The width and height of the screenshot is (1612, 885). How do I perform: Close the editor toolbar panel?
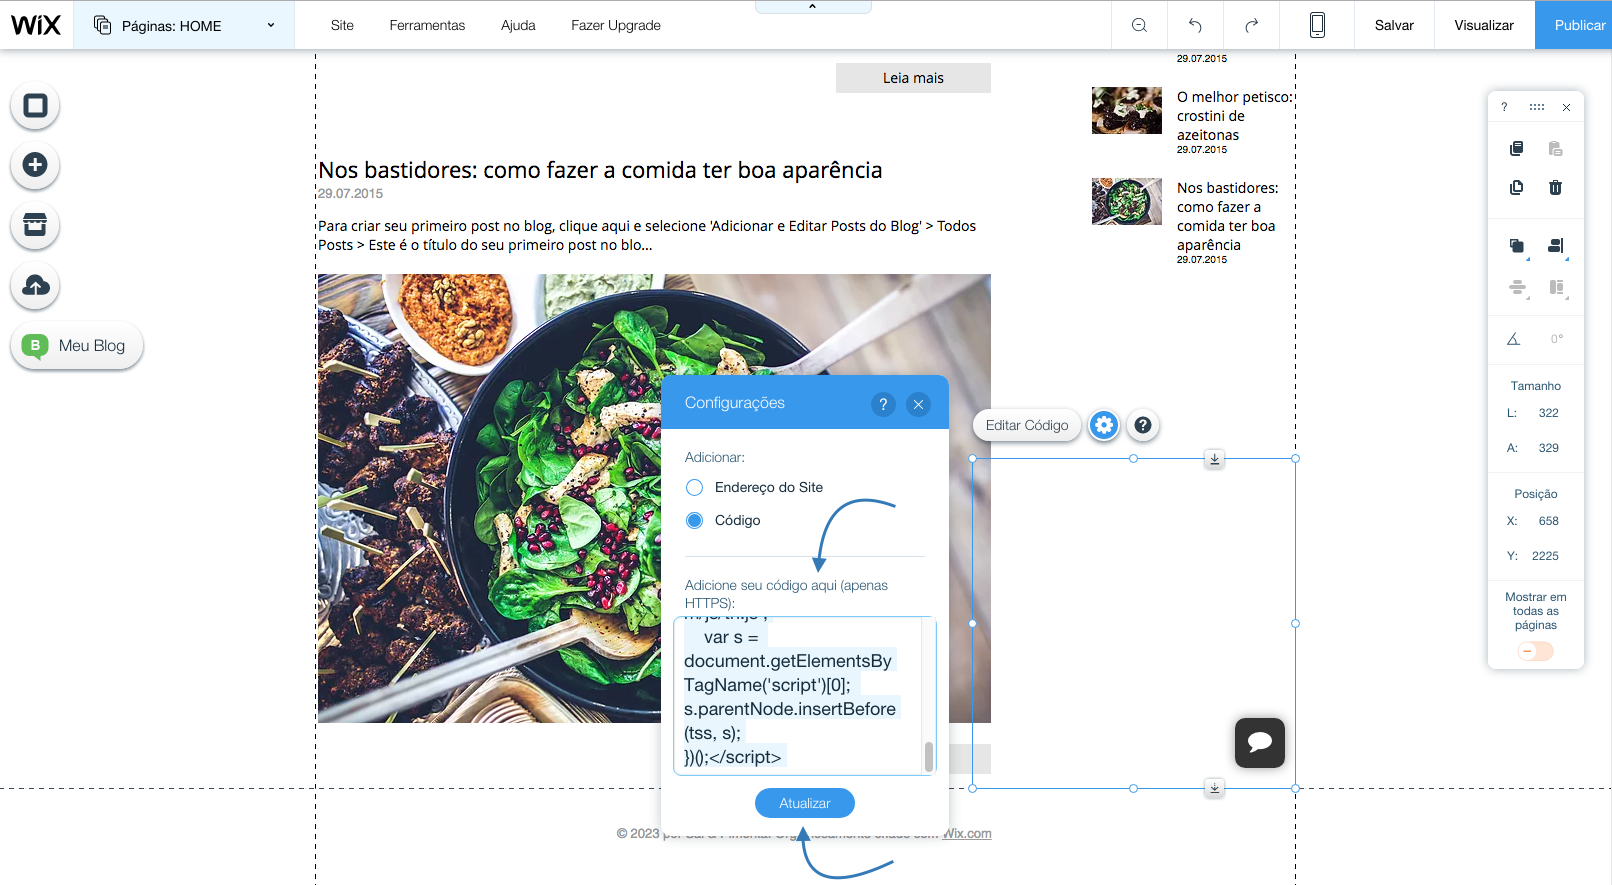pyautogui.click(x=1566, y=107)
